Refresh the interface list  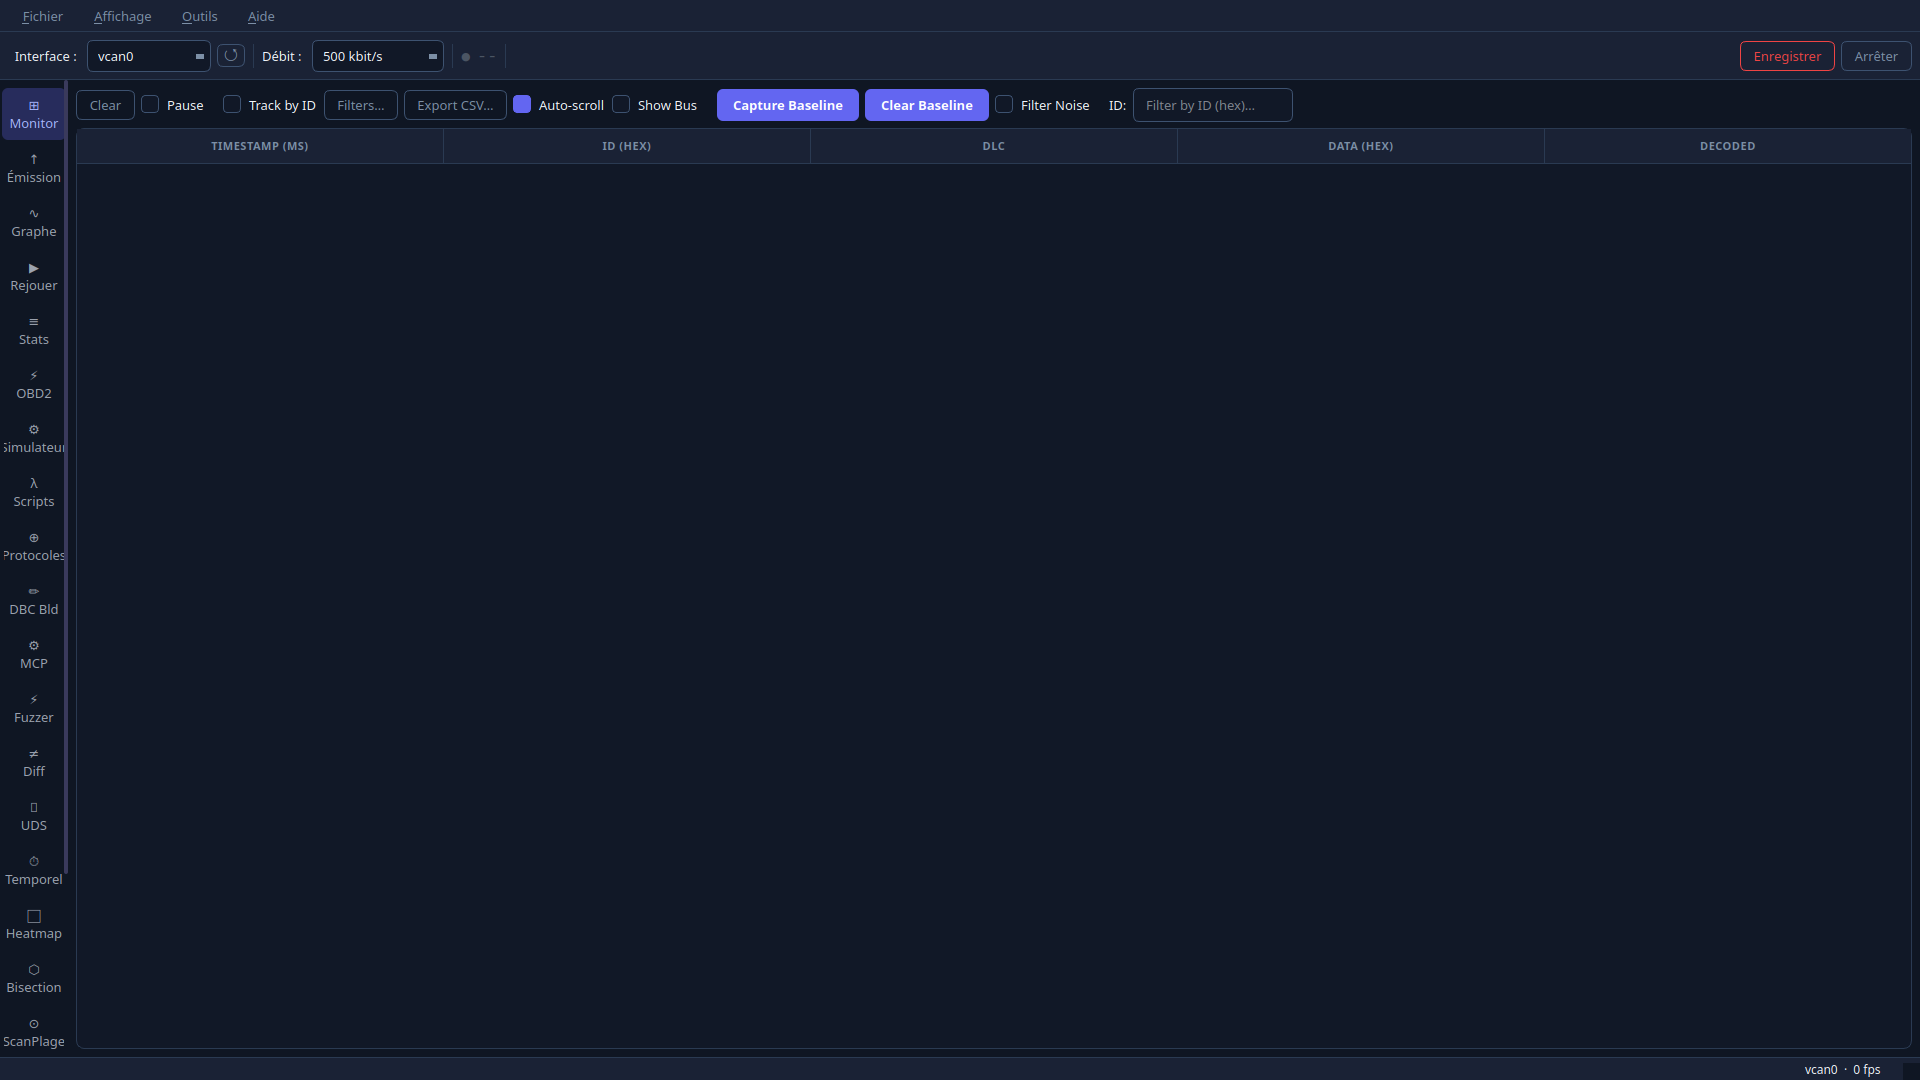pyautogui.click(x=231, y=56)
